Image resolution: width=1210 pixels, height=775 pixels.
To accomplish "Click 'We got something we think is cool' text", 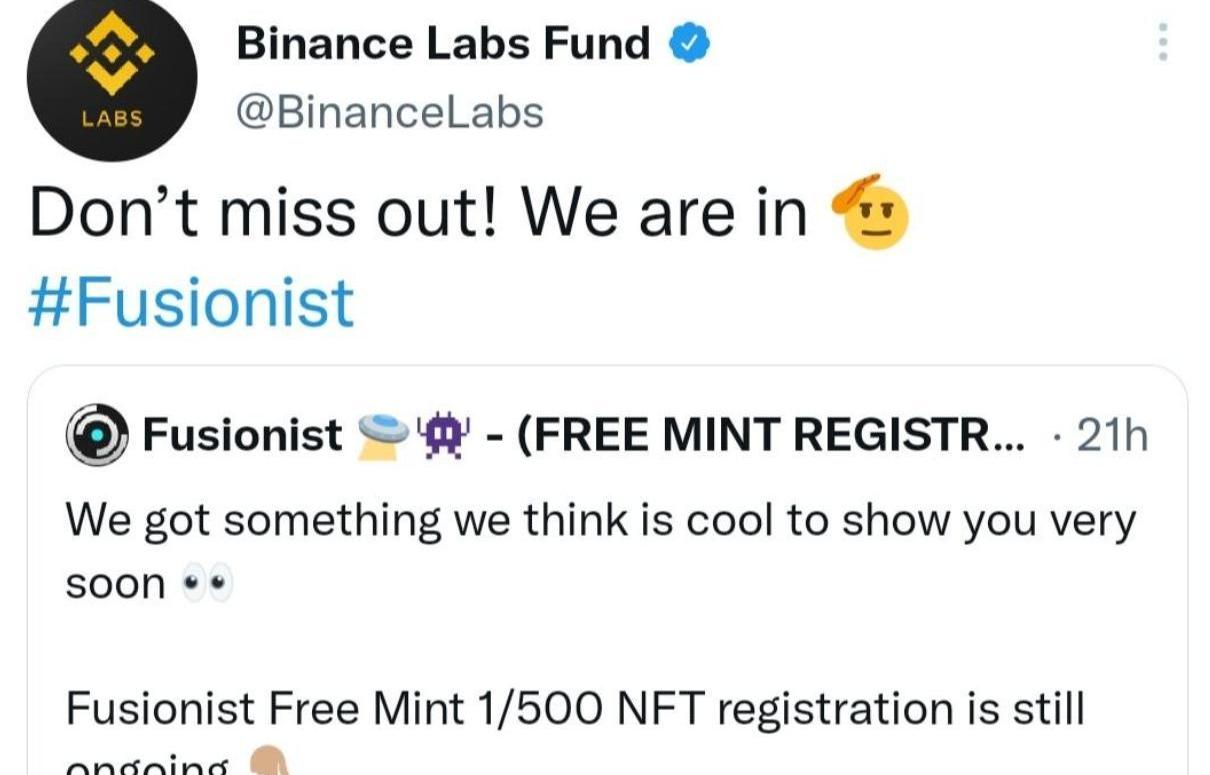I will tap(600, 521).
